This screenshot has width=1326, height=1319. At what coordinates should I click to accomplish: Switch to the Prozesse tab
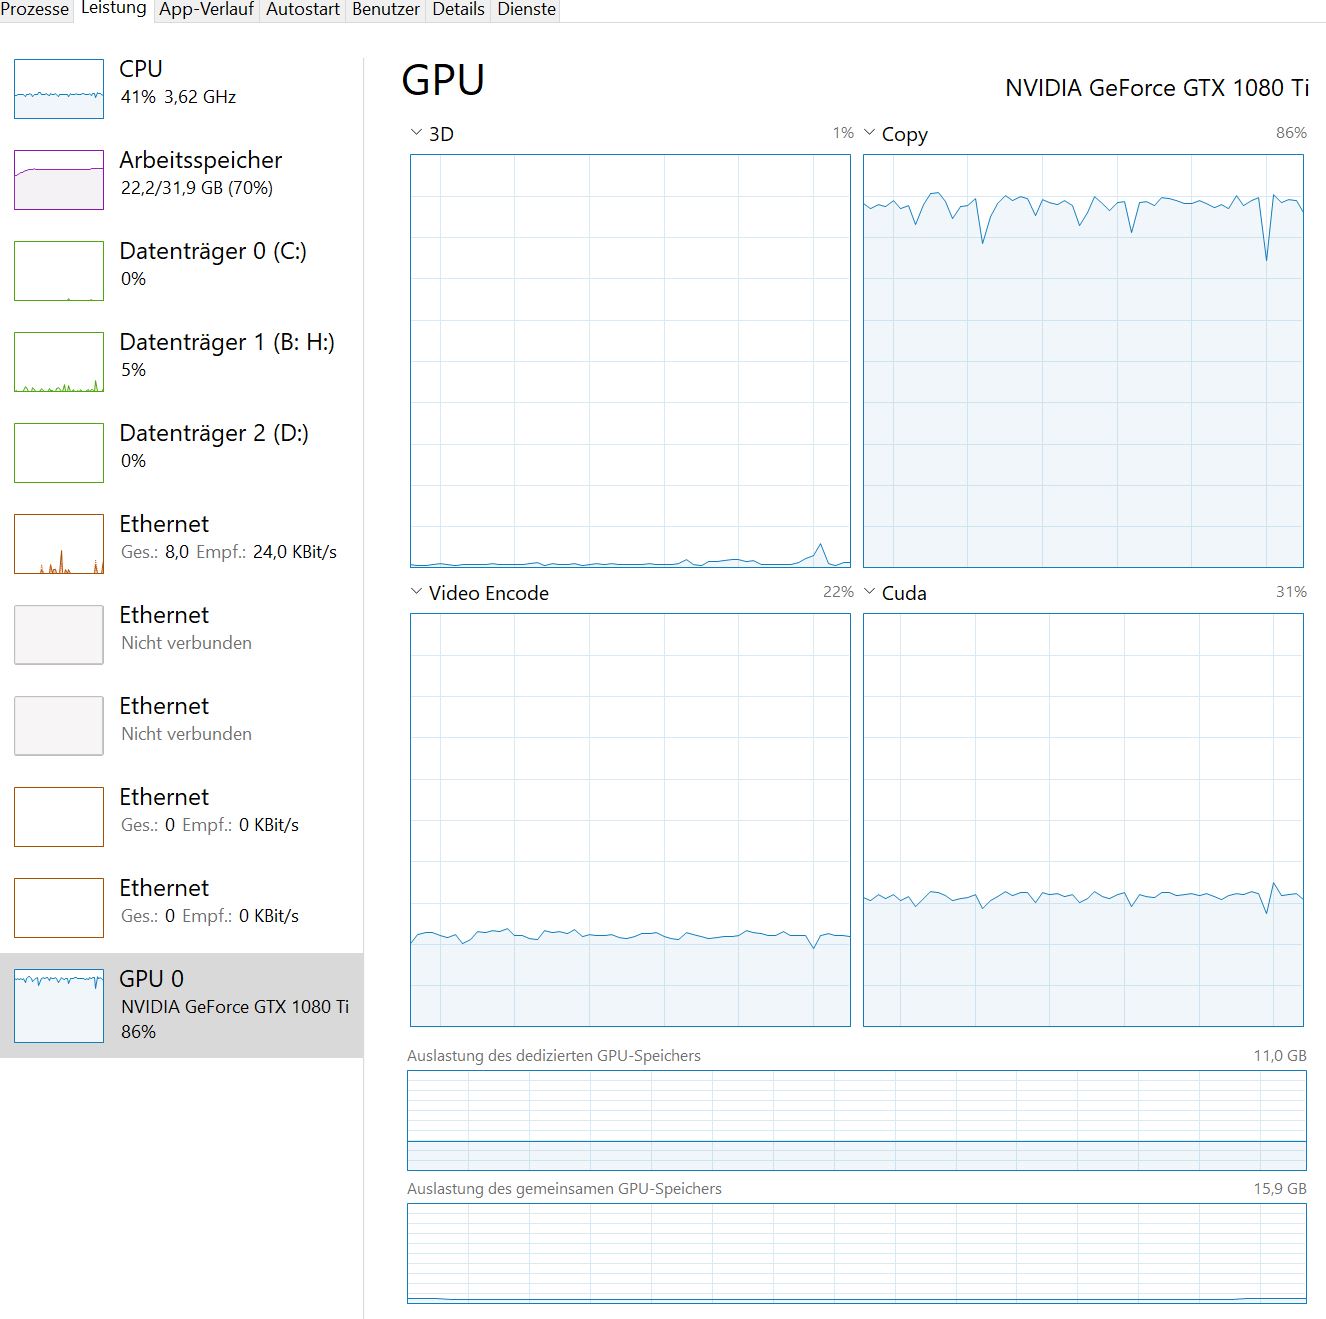point(35,10)
